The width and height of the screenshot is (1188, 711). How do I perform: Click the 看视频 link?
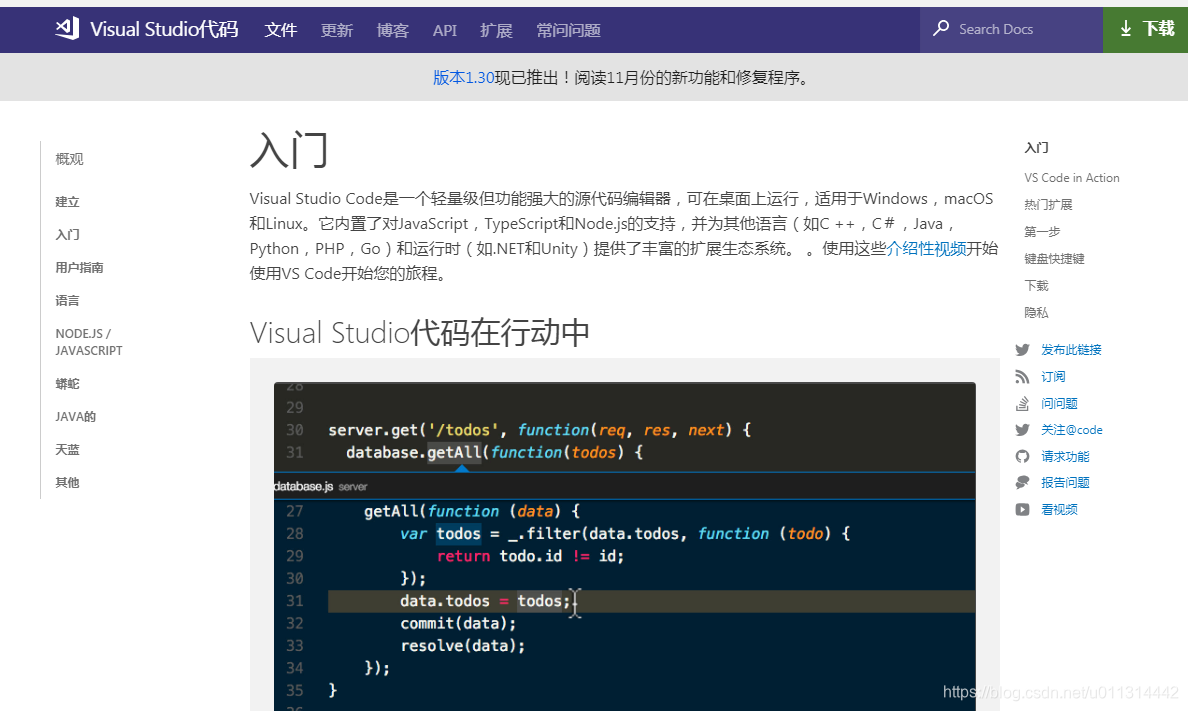coord(1059,509)
